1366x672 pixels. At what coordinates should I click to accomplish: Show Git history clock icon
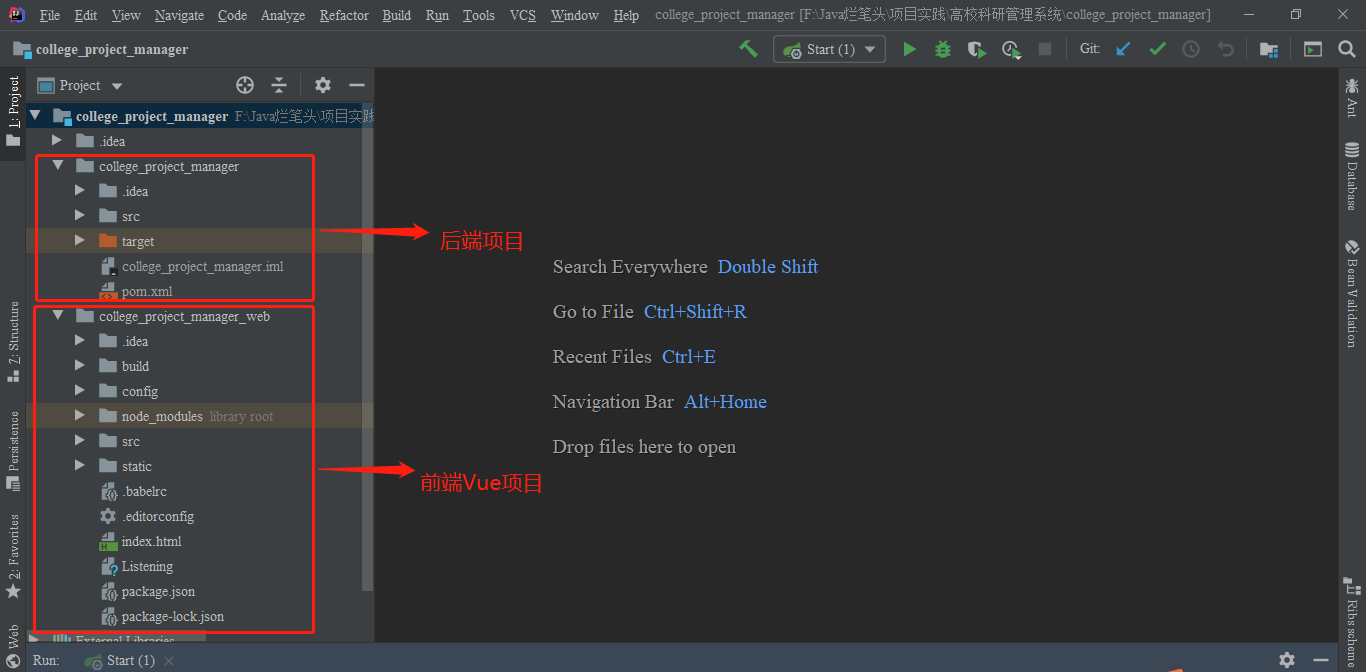pyautogui.click(x=1191, y=49)
